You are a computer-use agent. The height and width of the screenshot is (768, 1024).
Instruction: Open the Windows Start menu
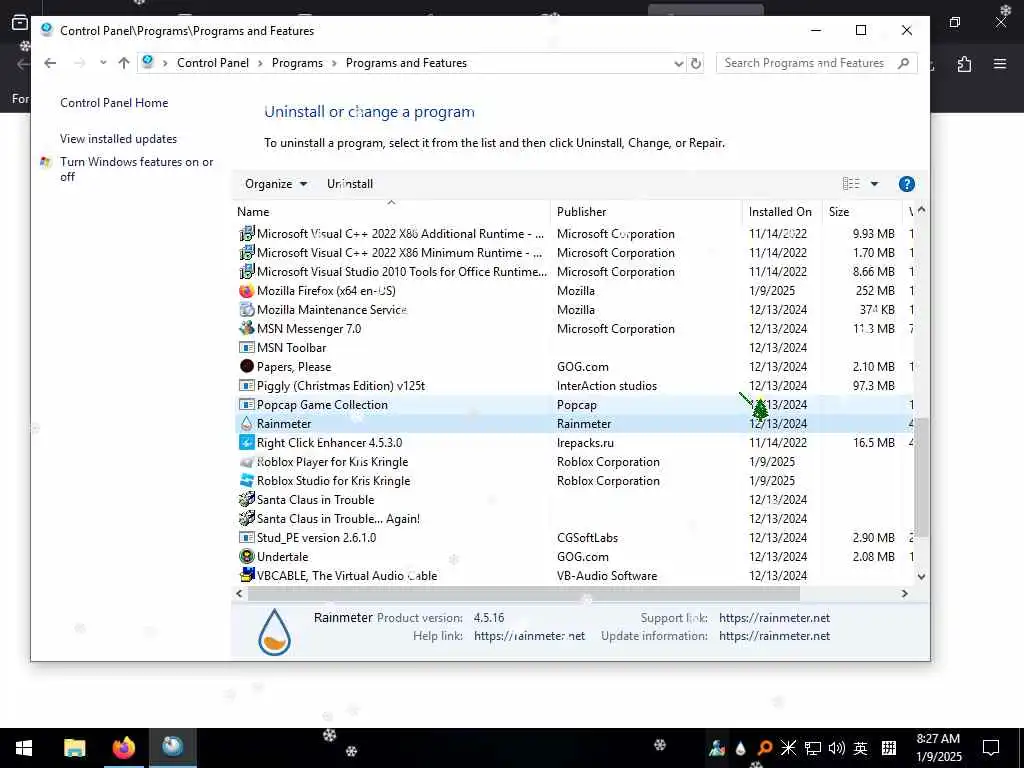point(24,748)
